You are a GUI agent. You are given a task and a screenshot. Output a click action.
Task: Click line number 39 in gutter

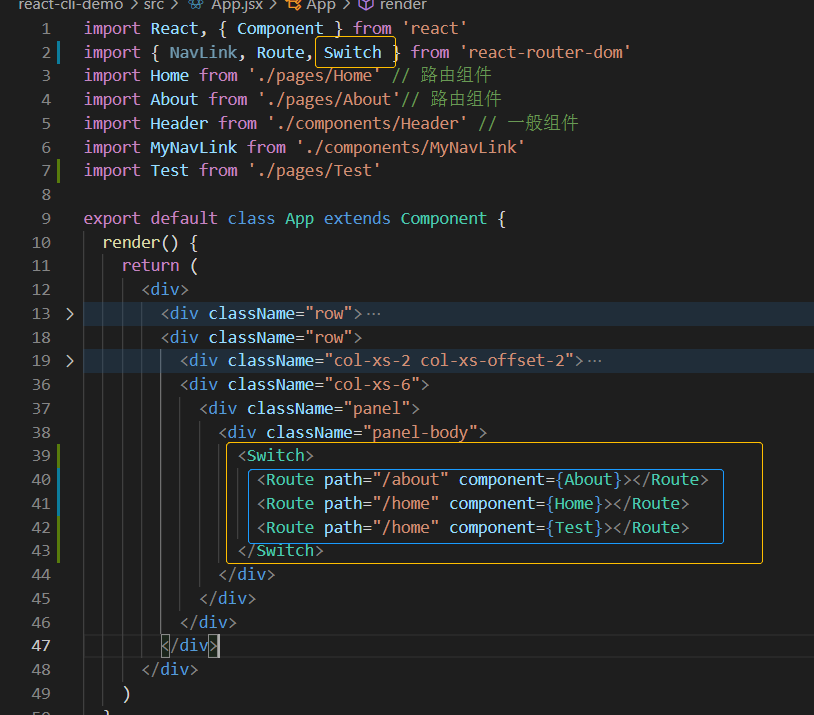(x=41, y=456)
